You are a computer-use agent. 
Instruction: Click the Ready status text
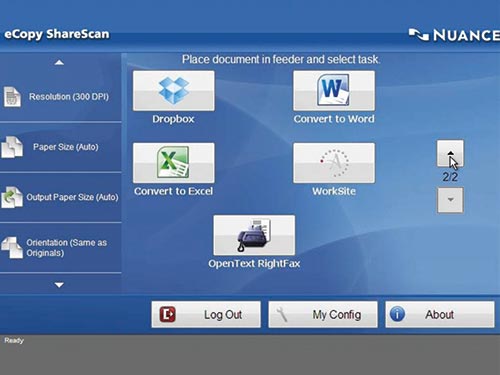coord(14,340)
